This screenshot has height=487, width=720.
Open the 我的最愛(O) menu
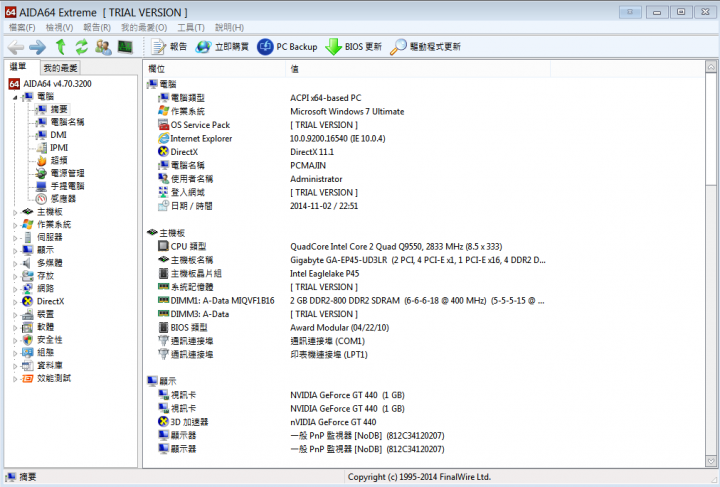tap(144, 28)
